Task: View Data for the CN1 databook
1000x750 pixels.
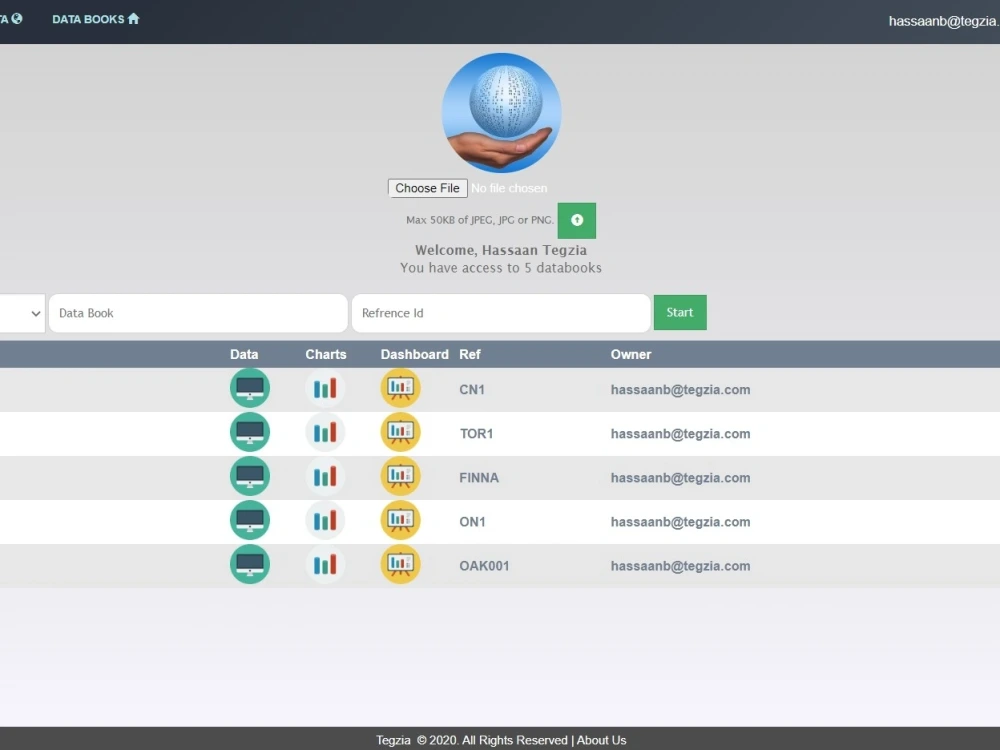Action: point(249,388)
